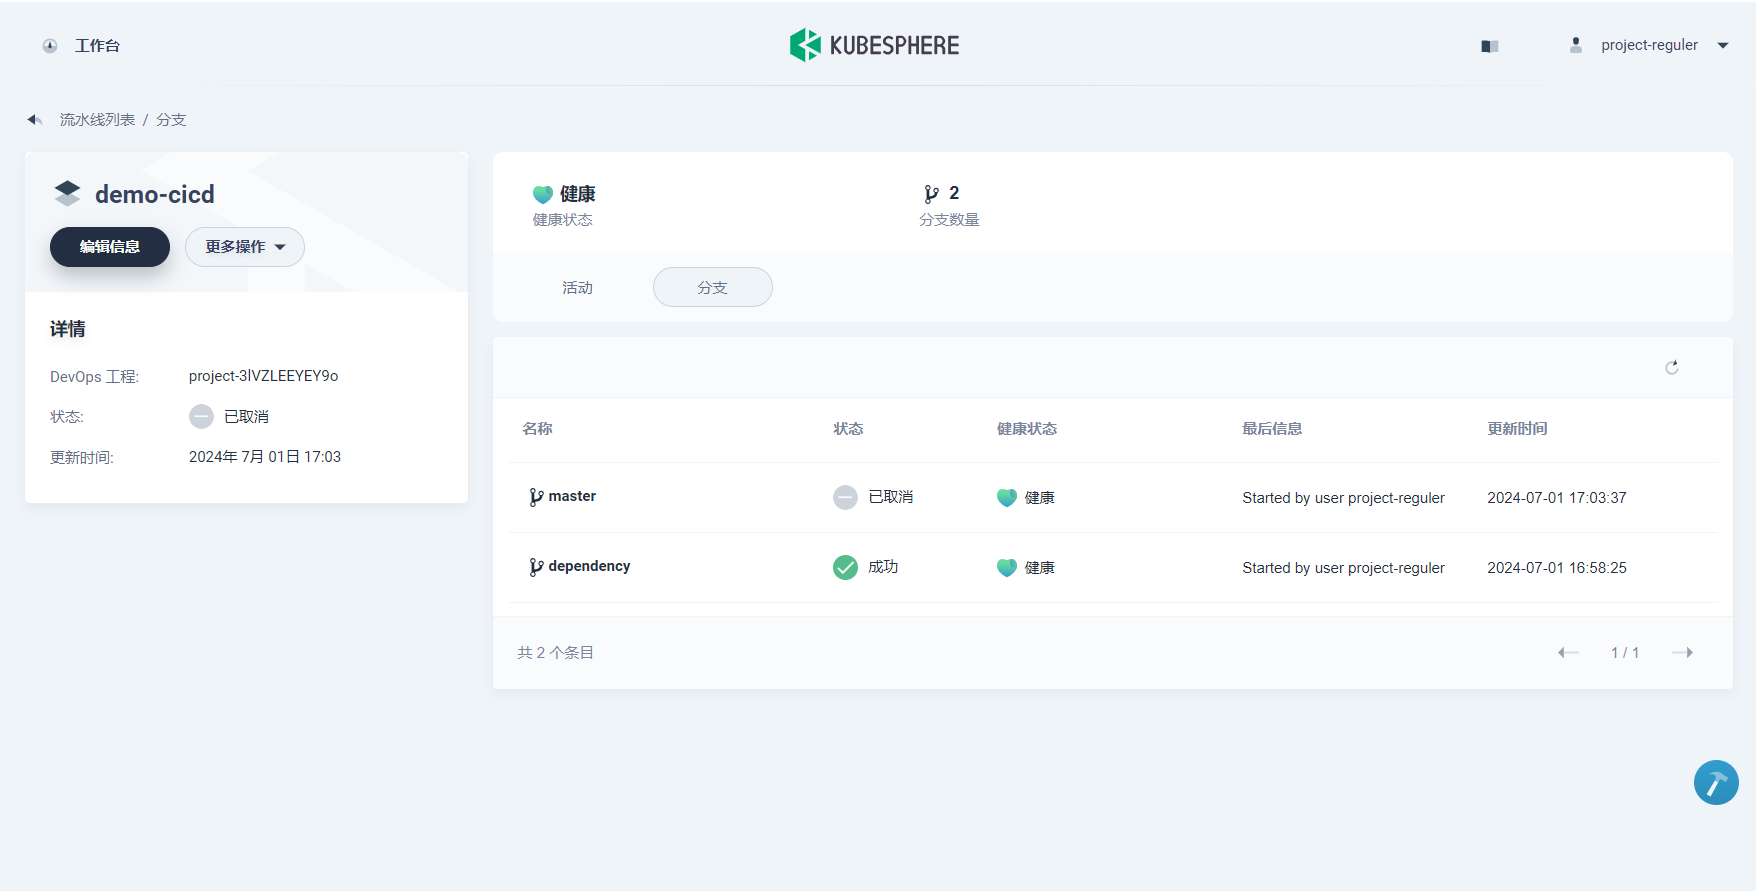Screen dimensions: 1756x891
Task: Click the 最后信息 column header
Action: coord(1272,429)
